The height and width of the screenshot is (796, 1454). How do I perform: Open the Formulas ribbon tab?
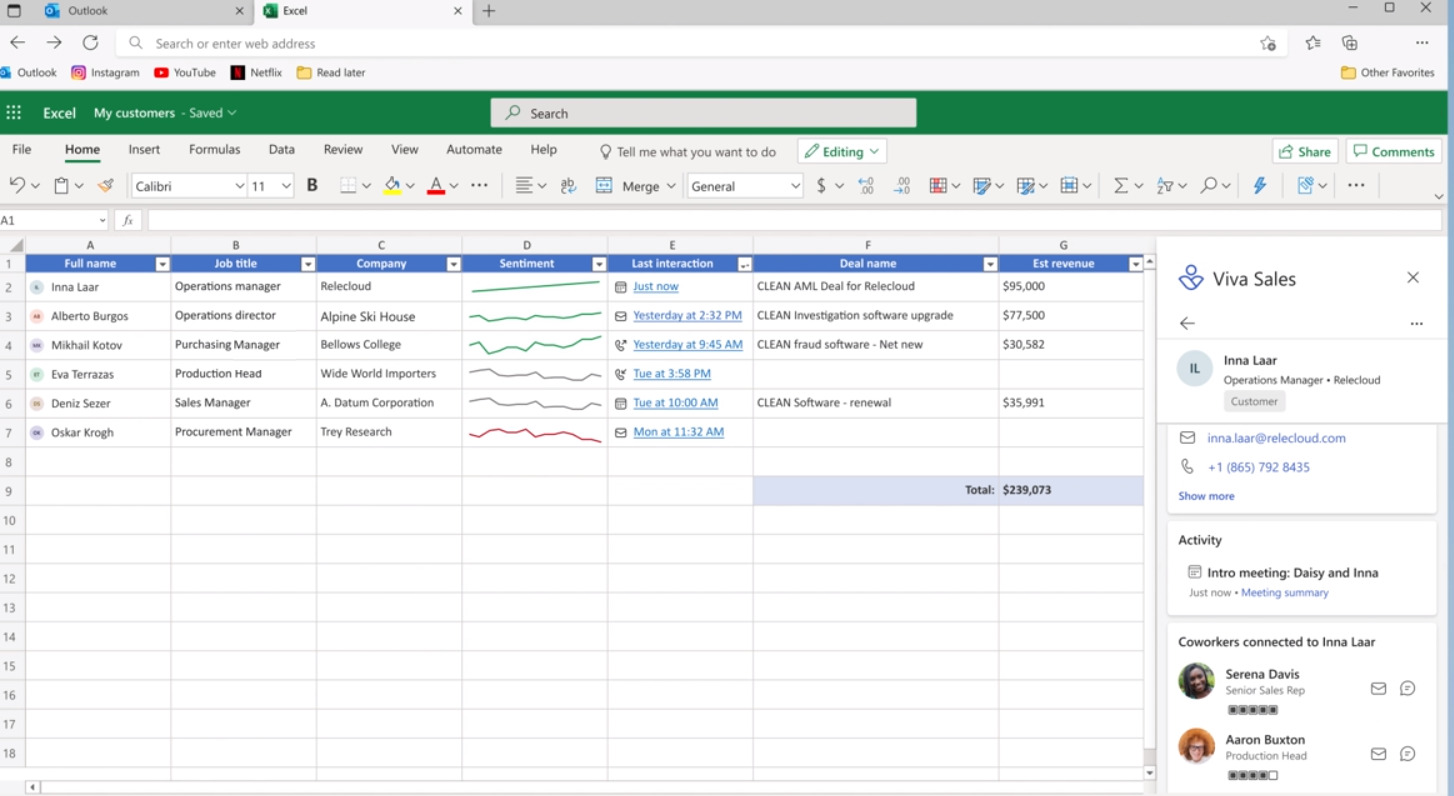tap(214, 149)
